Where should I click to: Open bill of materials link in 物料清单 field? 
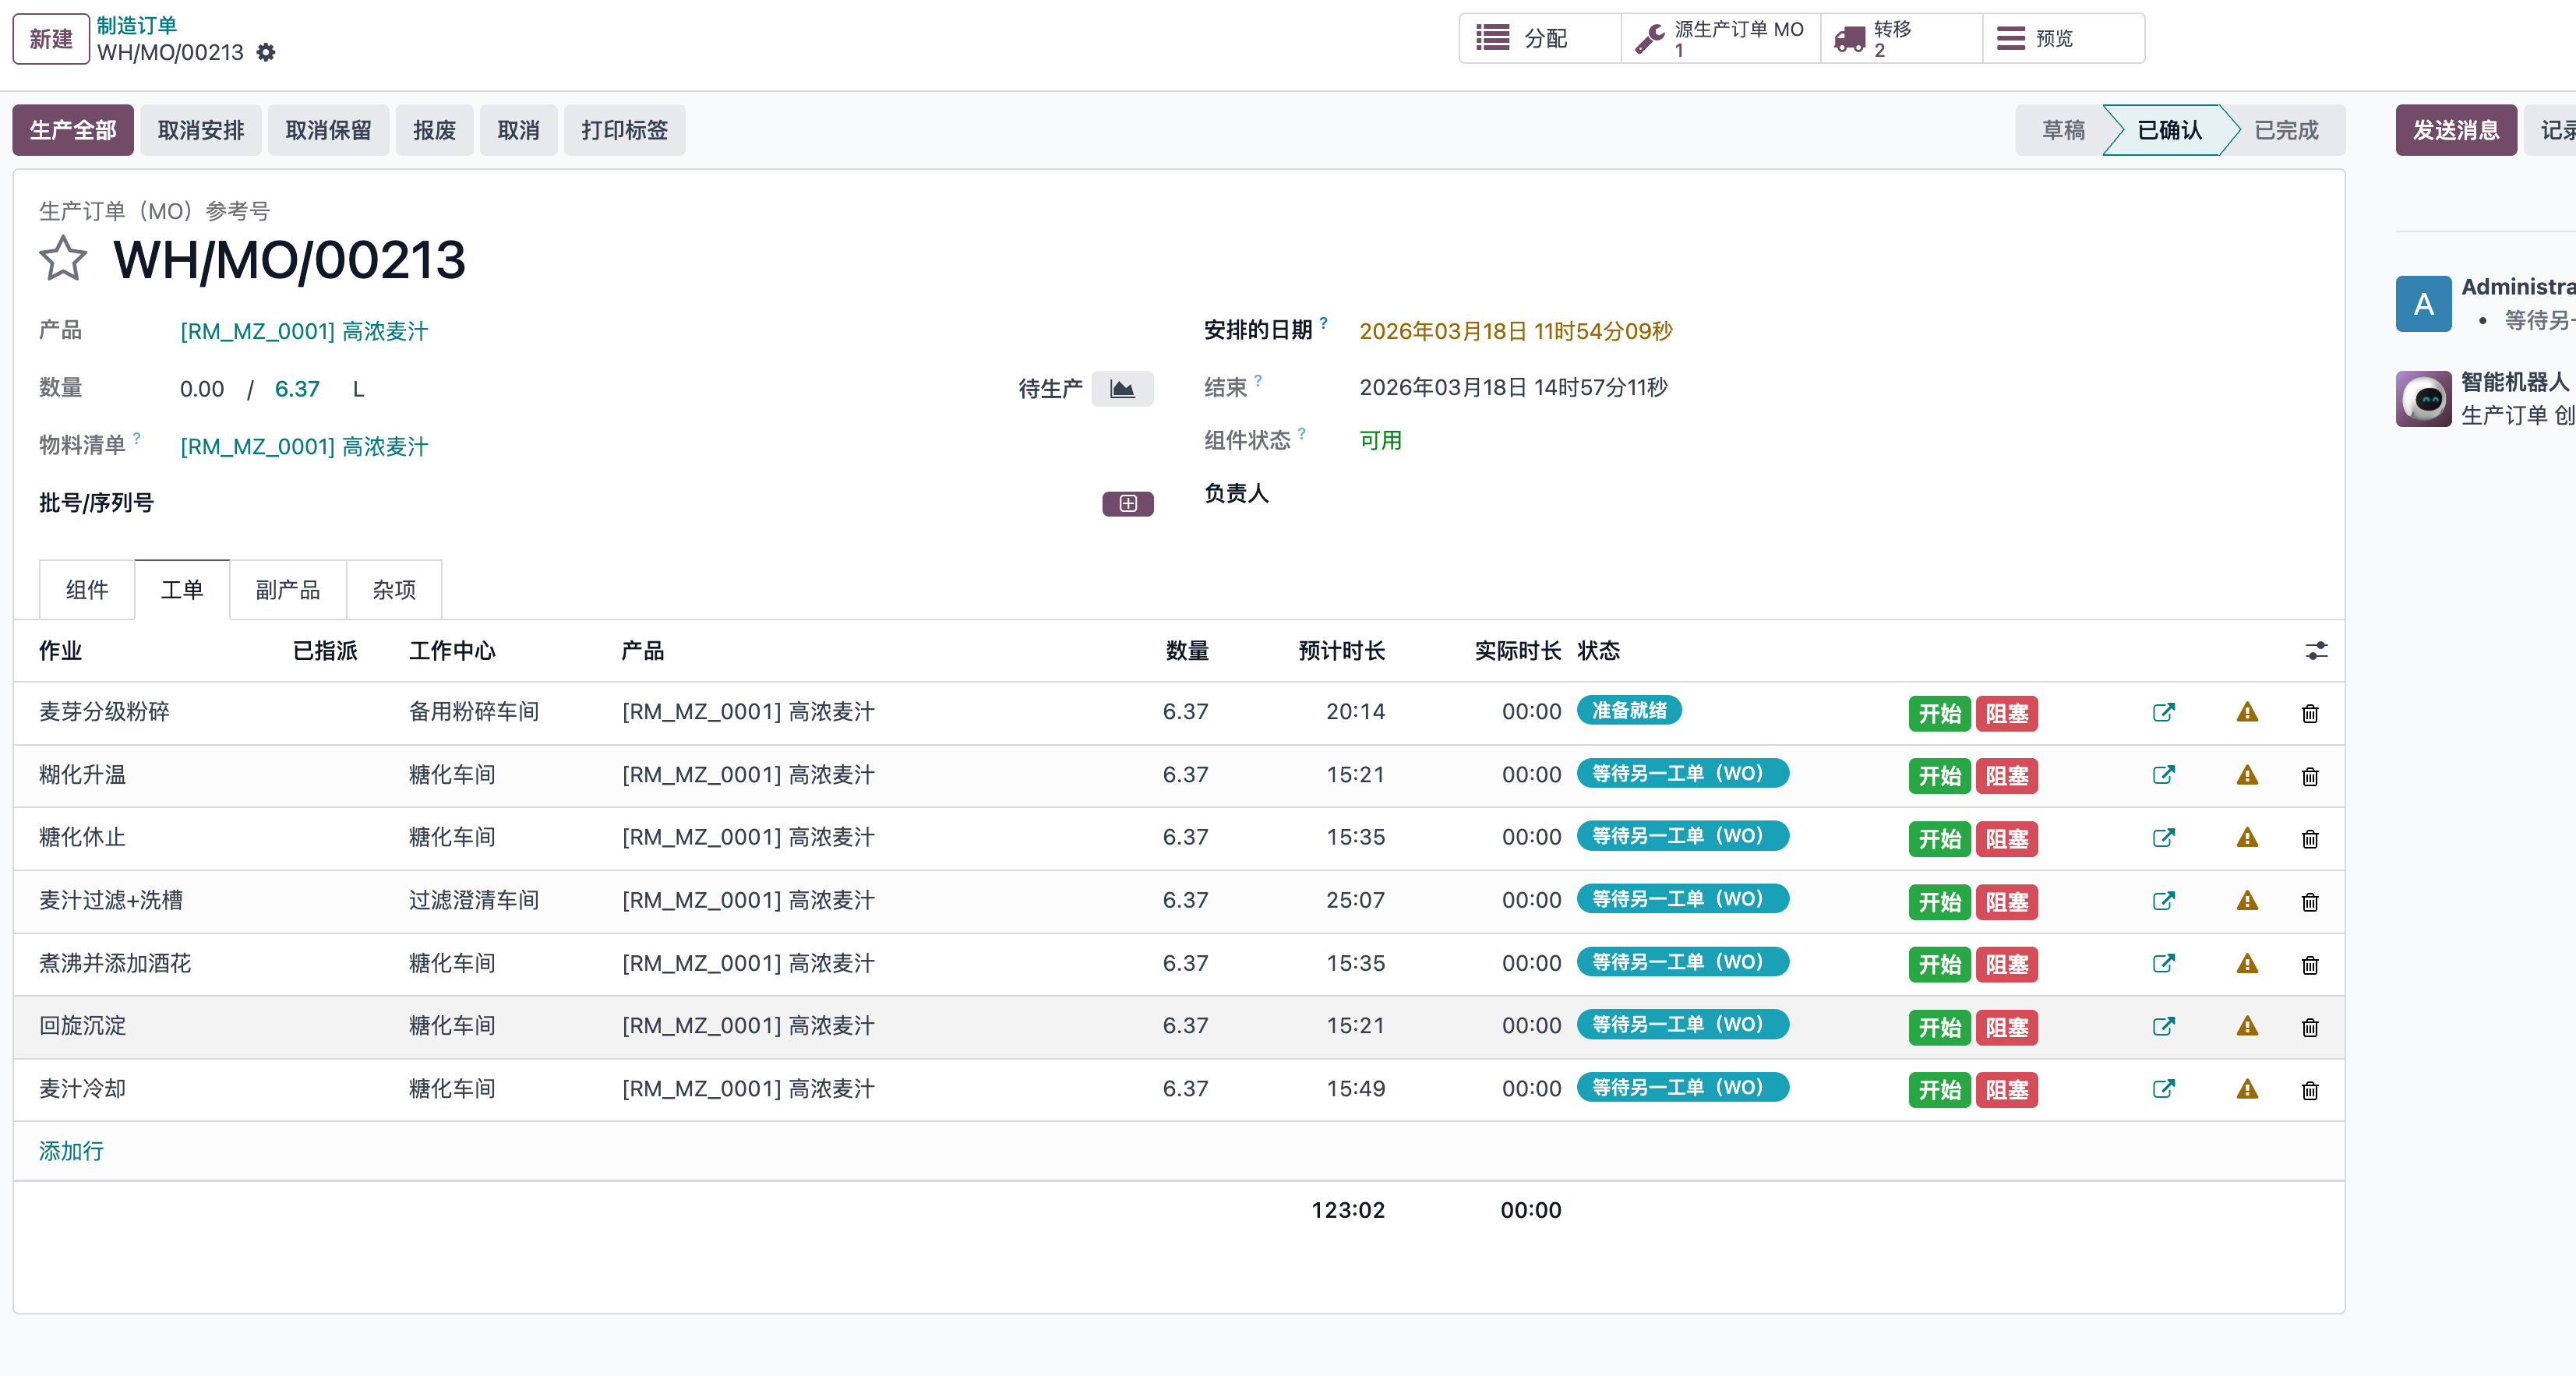point(304,446)
